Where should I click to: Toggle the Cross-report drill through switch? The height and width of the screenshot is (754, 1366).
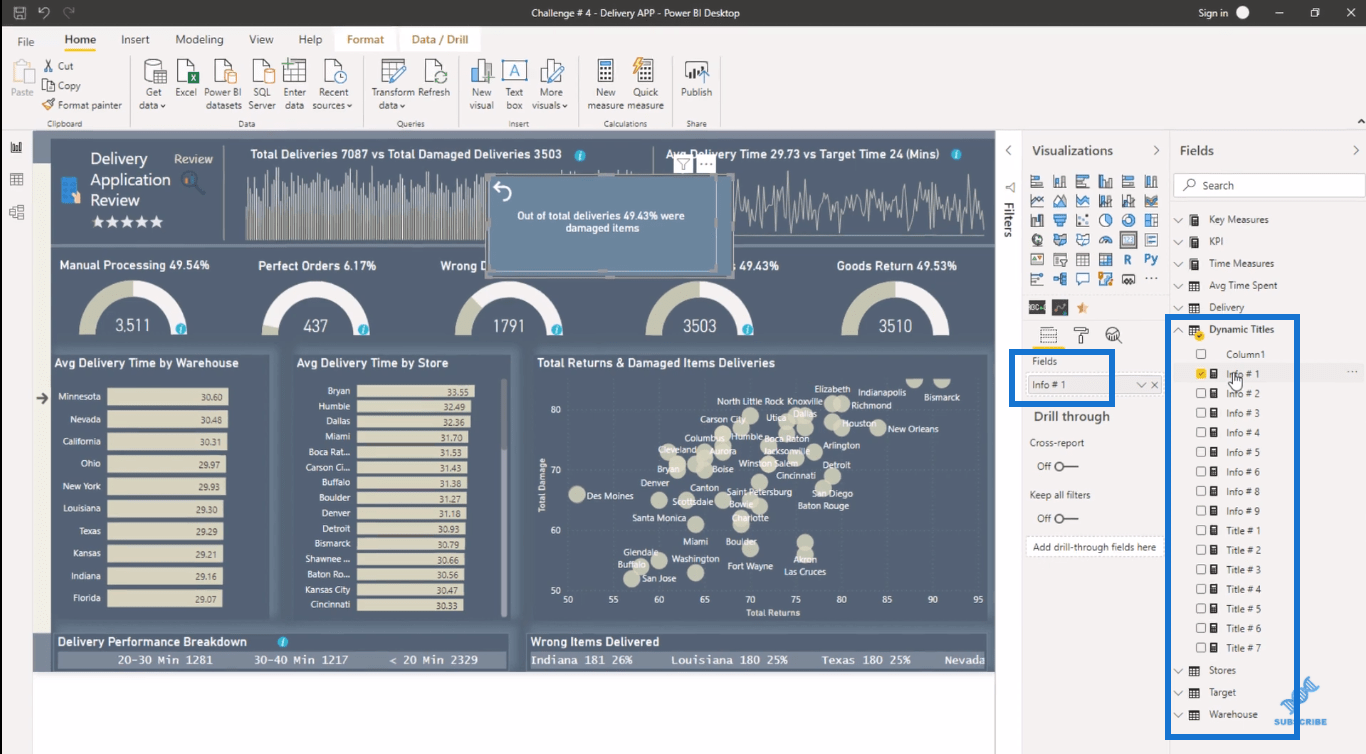coord(1066,466)
